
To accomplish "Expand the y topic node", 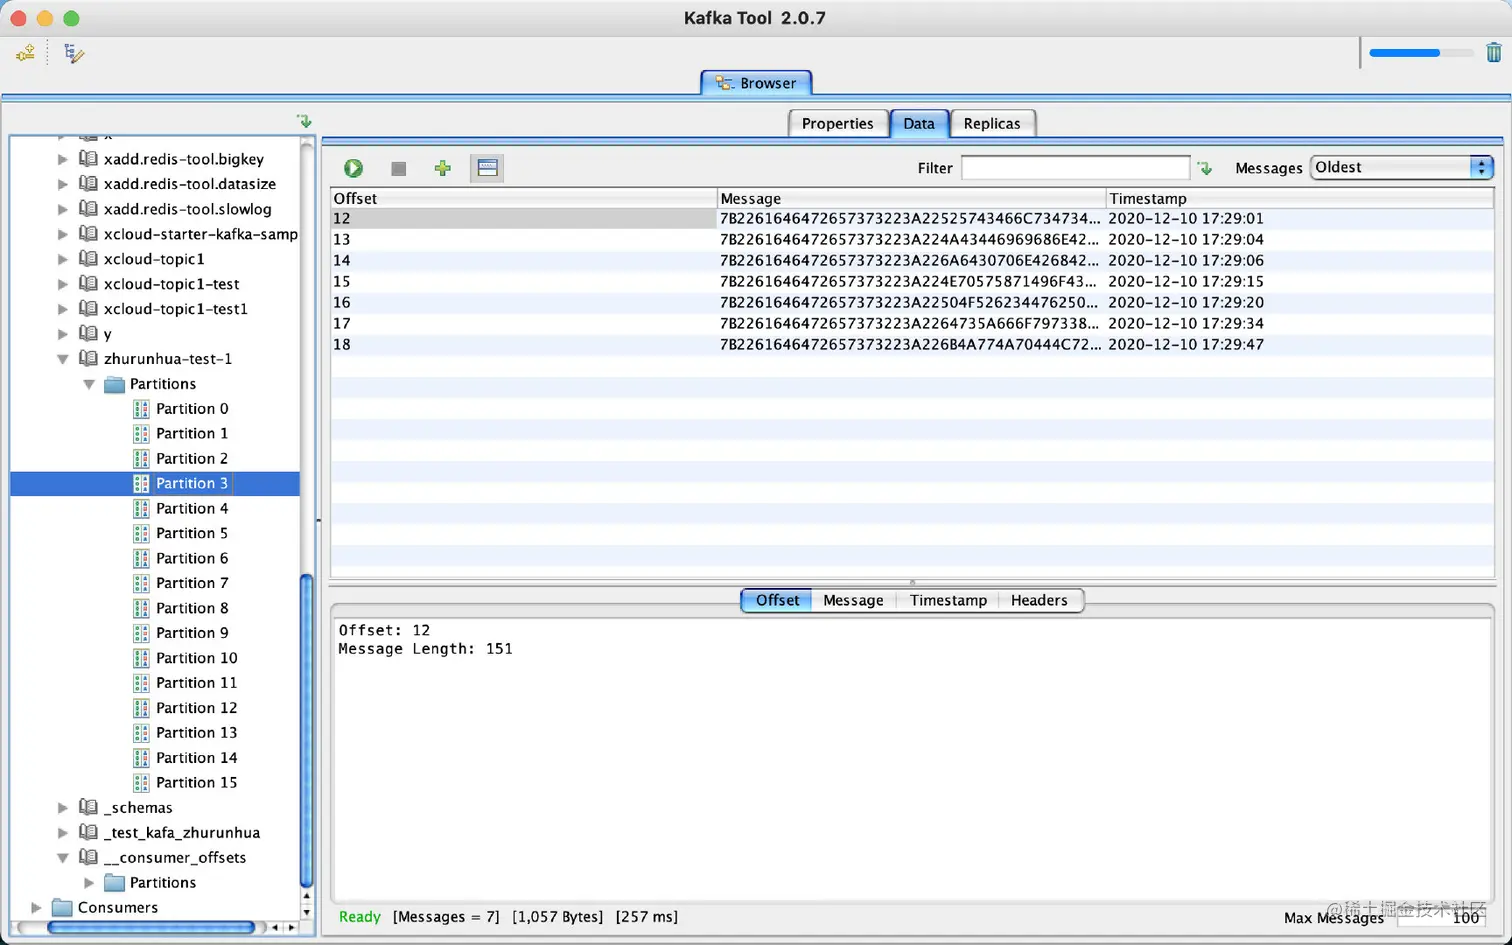I will tap(62, 334).
